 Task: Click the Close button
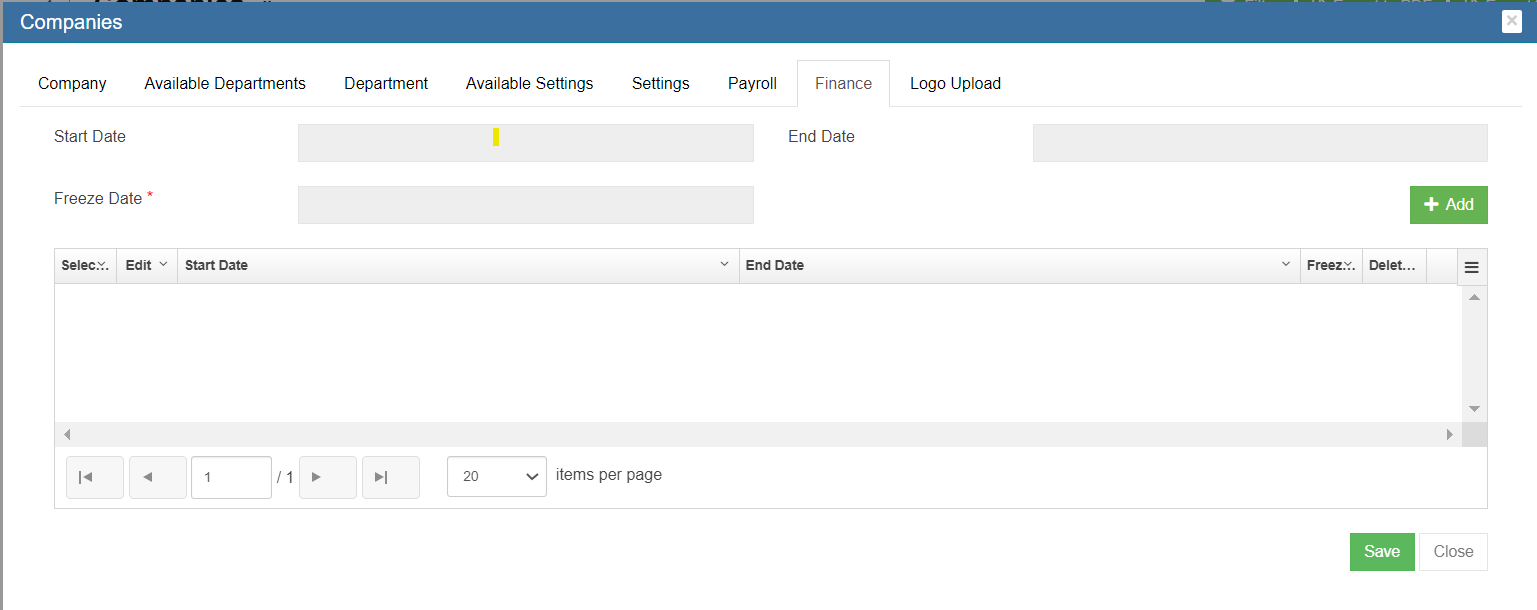click(1453, 552)
